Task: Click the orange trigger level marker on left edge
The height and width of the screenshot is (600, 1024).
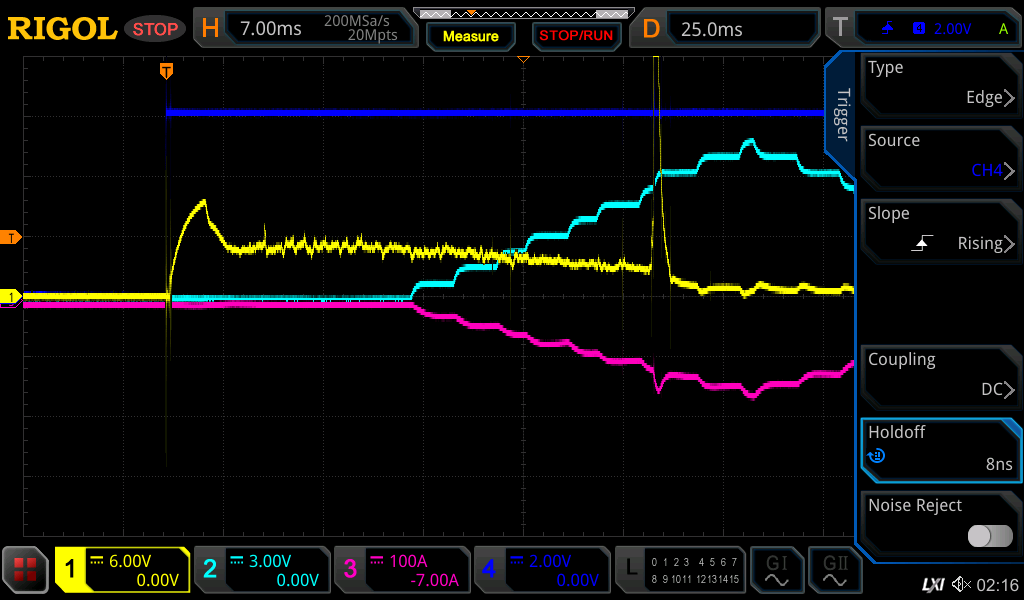Action: (11, 237)
